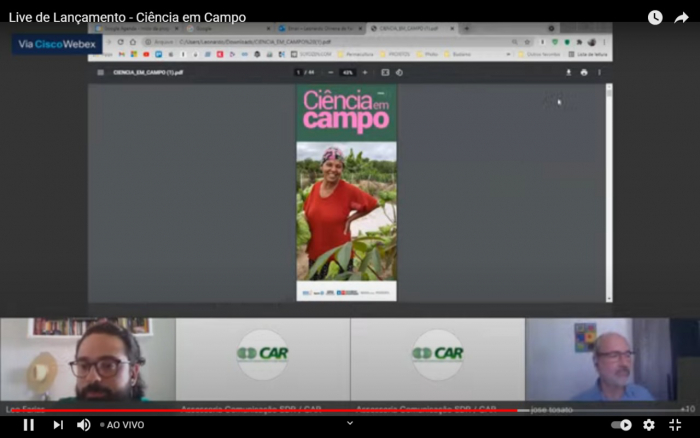The height and width of the screenshot is (438, 700).
Task: Open the player settings gear
Action: click(649, 425)
